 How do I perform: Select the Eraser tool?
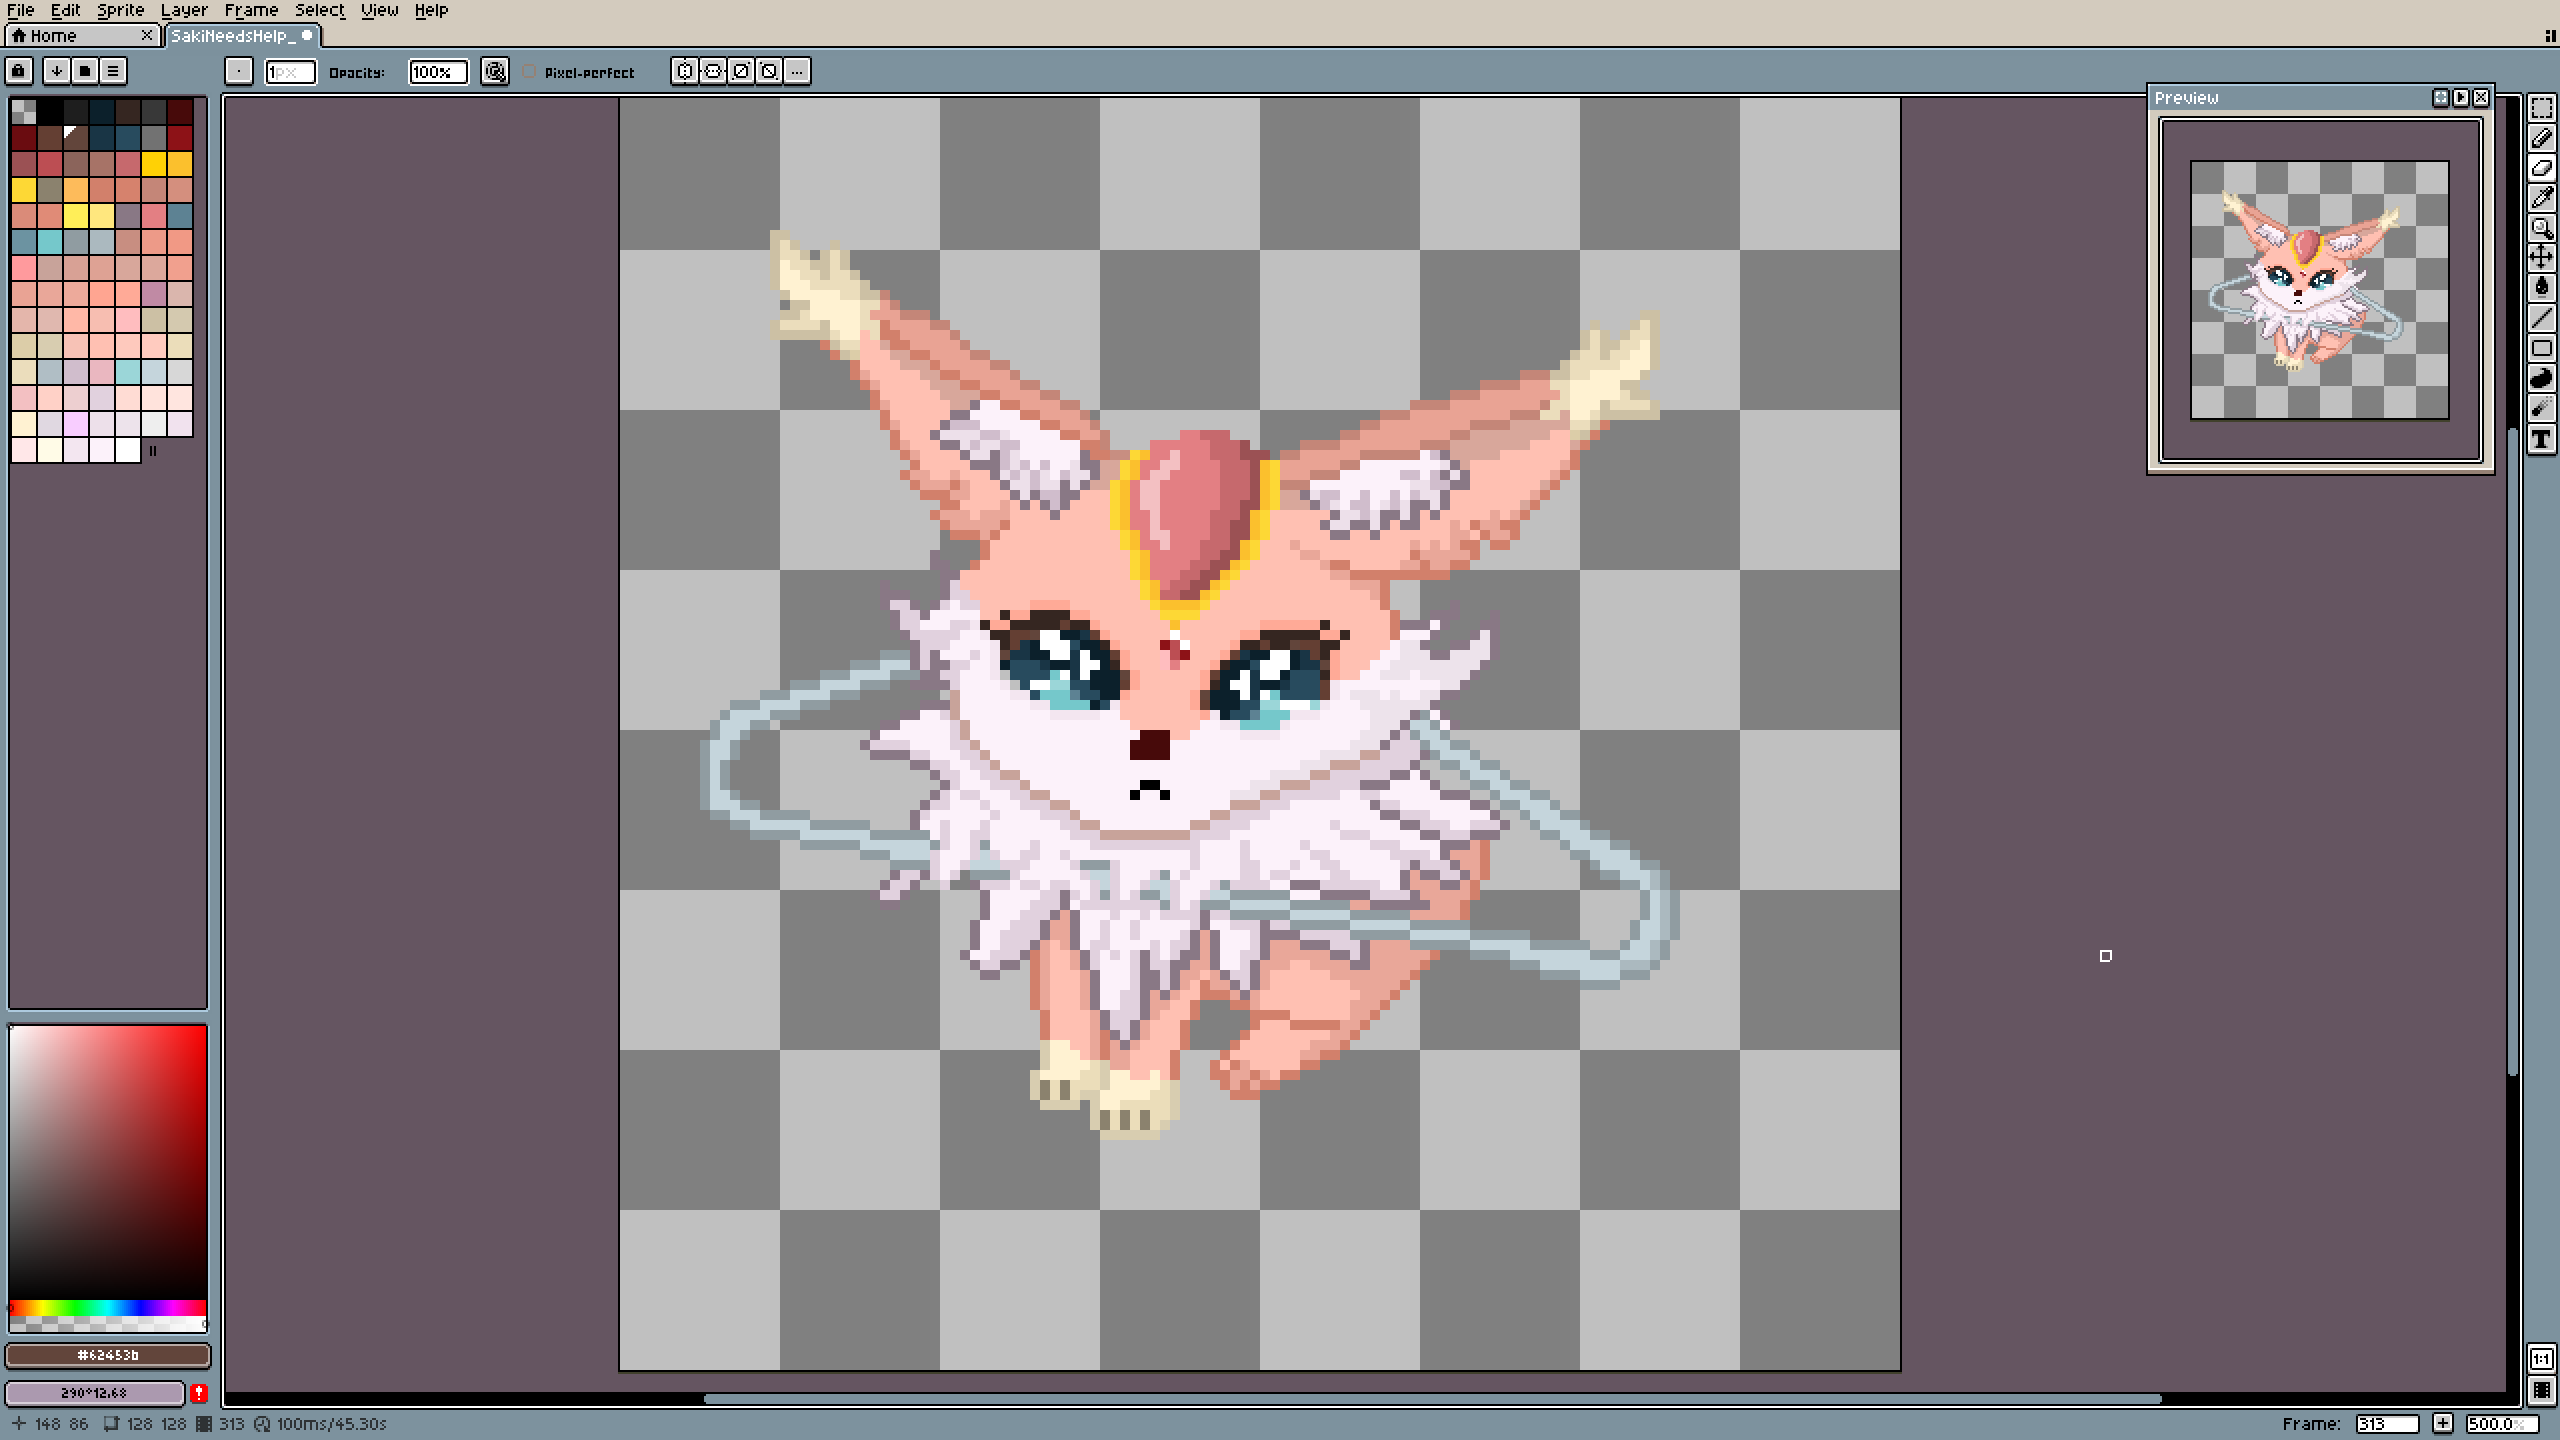coord(2541,168)
